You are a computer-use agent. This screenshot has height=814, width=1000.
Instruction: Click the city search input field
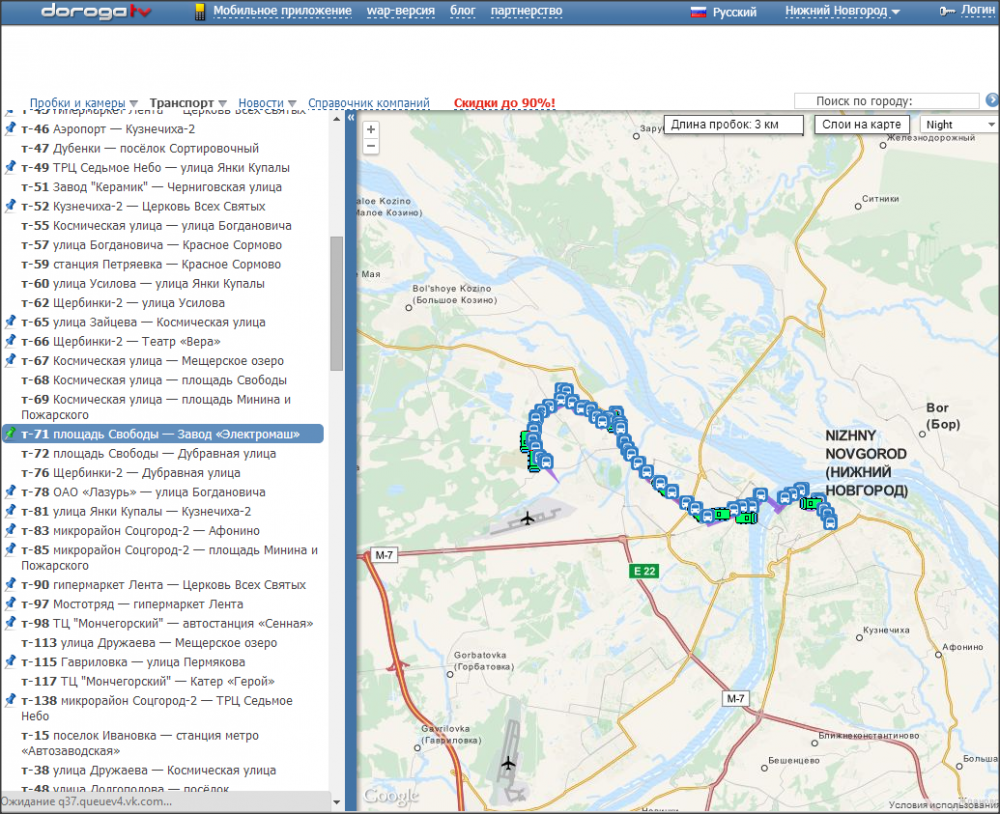tap(886, 101)
